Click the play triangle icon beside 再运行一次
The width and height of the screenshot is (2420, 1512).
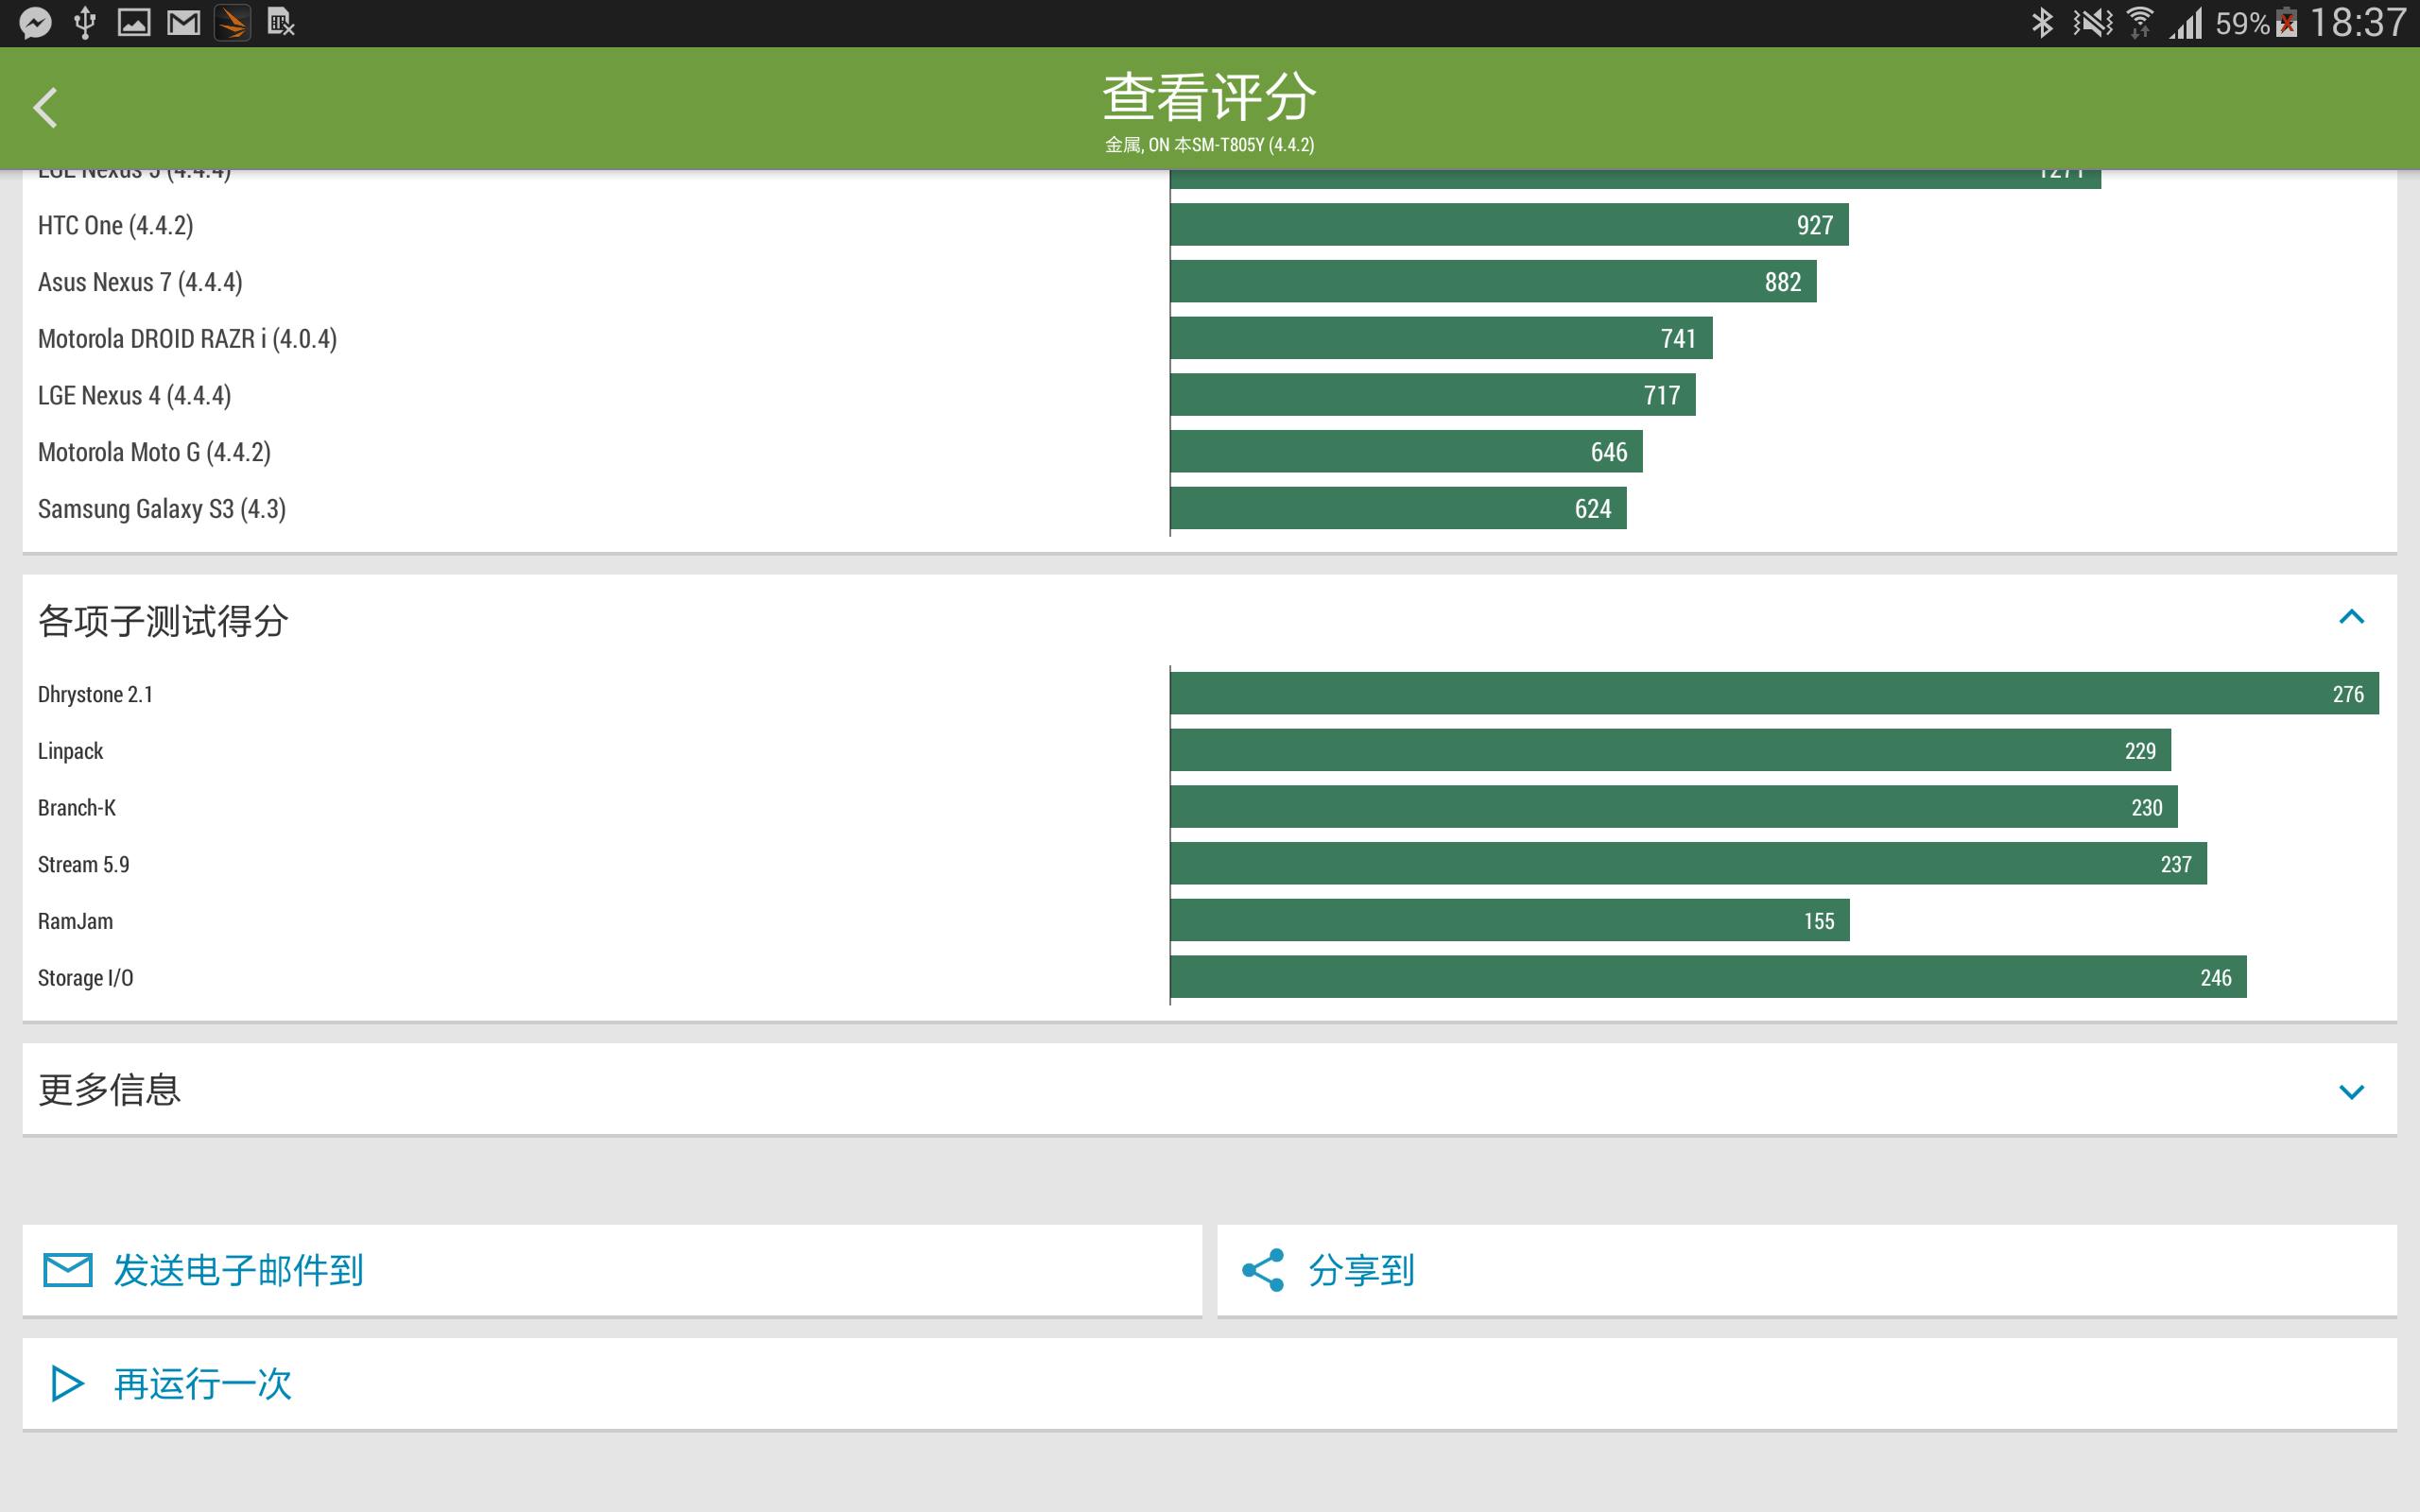click(67, 1384)
